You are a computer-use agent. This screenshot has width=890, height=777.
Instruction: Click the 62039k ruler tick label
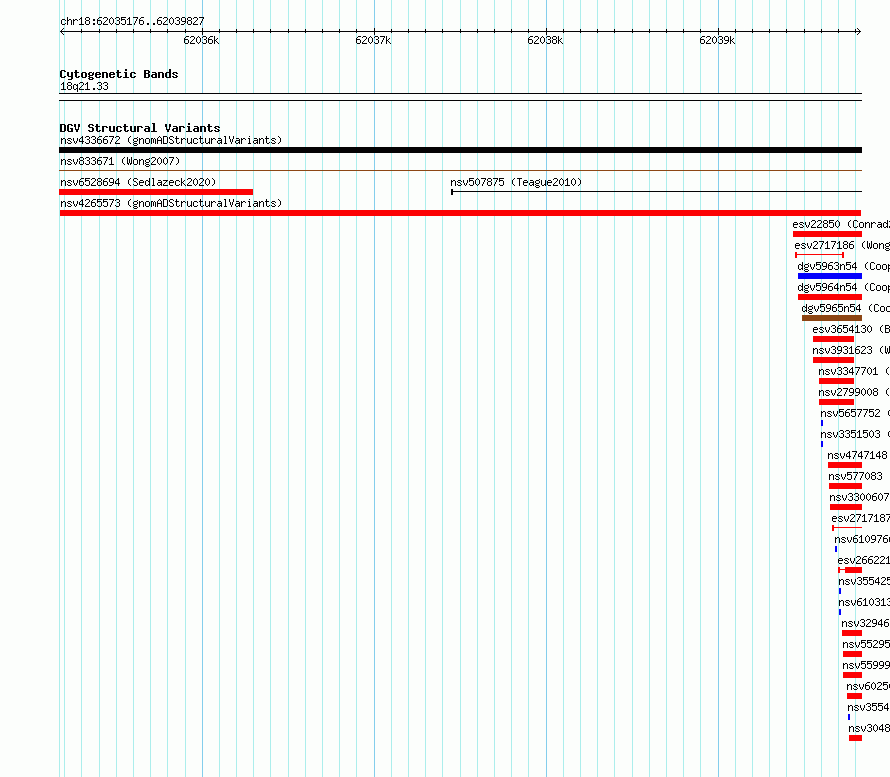click(717, 40)
